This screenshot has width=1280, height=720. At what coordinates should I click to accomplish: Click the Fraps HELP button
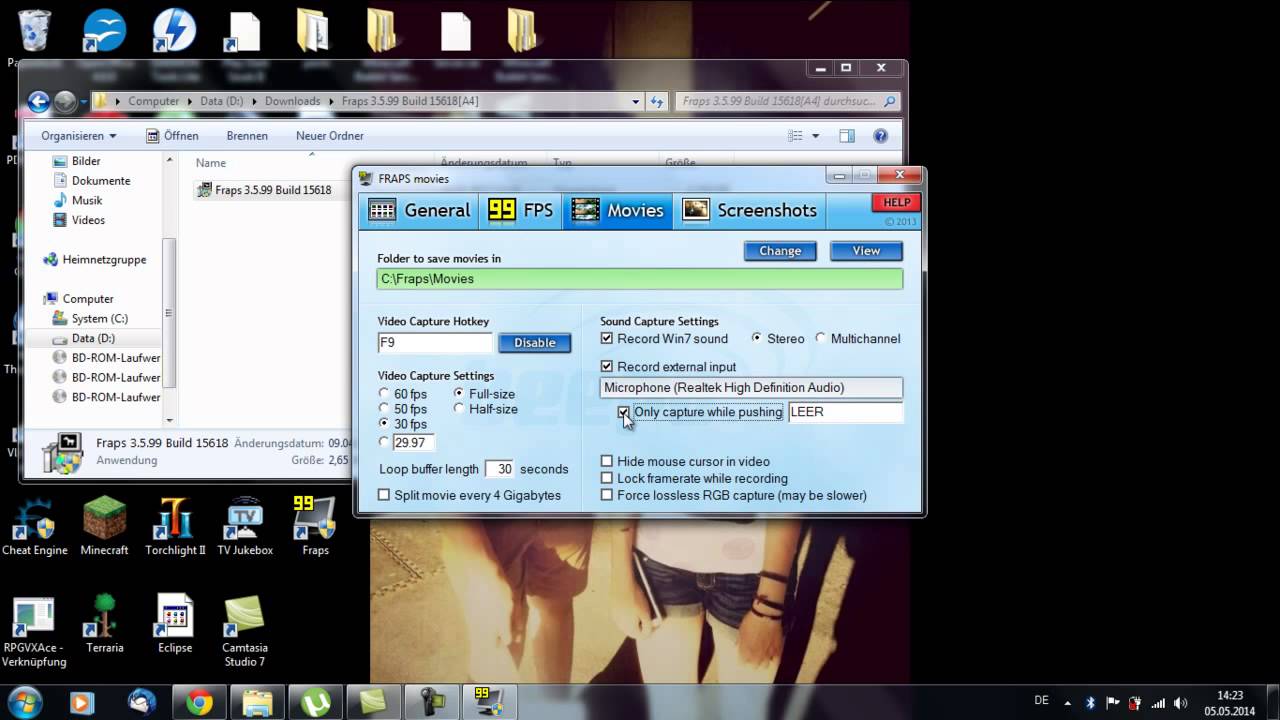click(896, 202)
